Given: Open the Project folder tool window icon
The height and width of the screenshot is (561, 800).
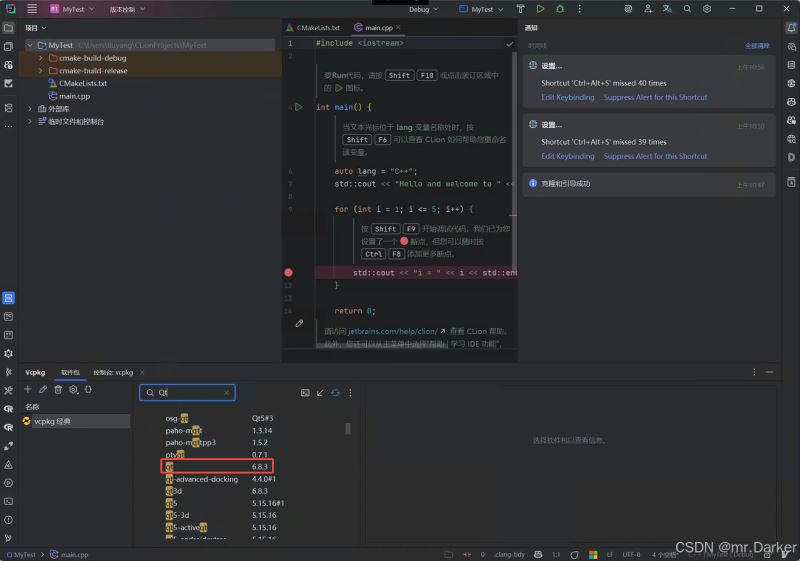Looking at the screenshot, I should [9, 28].
